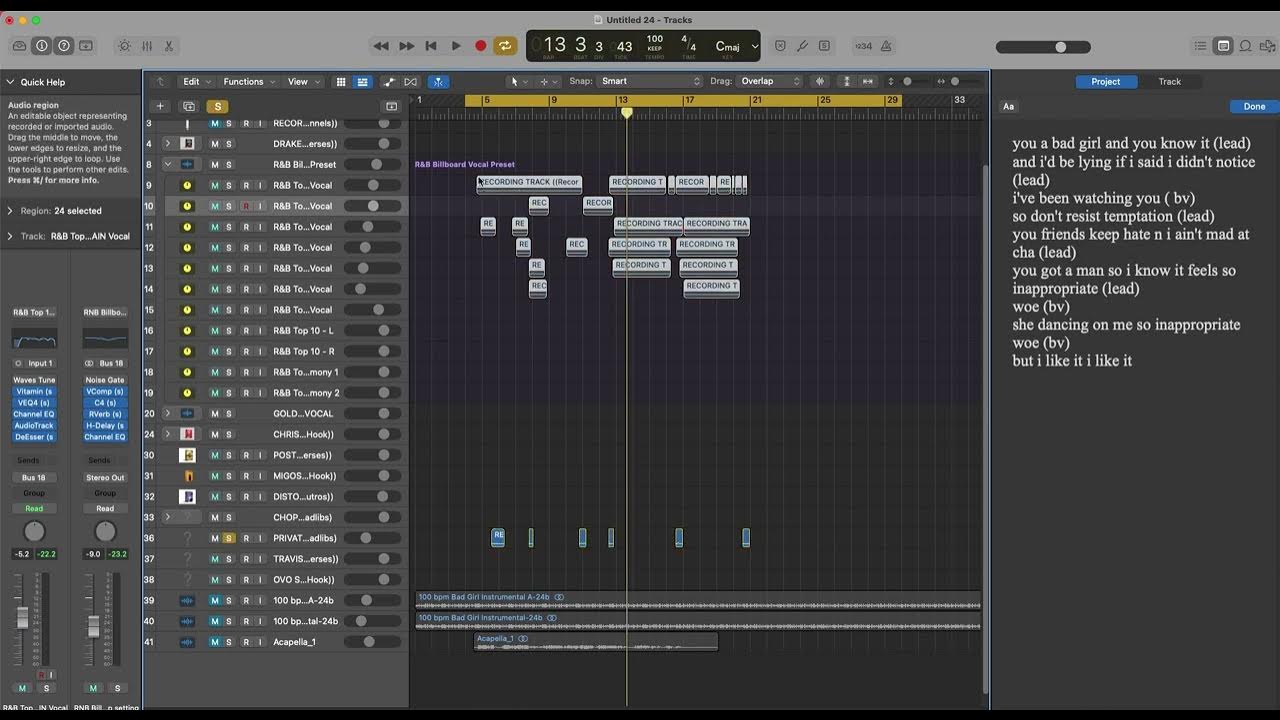Click the H-Delay plugin slot

105,426
